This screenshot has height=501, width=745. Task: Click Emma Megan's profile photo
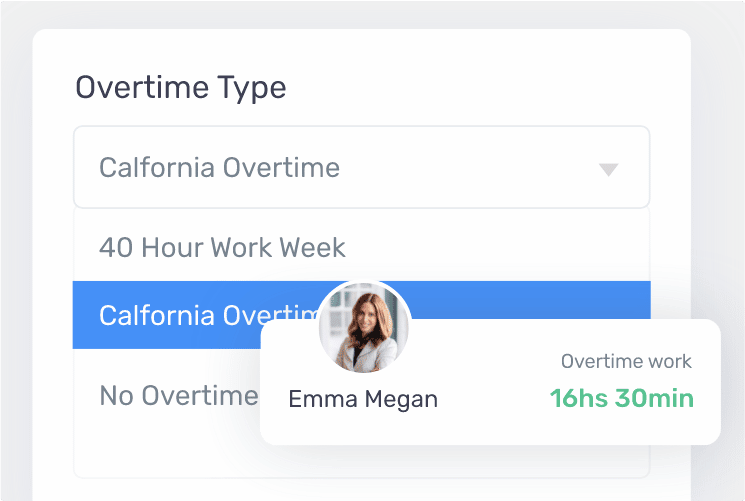[x=364, y=327]
